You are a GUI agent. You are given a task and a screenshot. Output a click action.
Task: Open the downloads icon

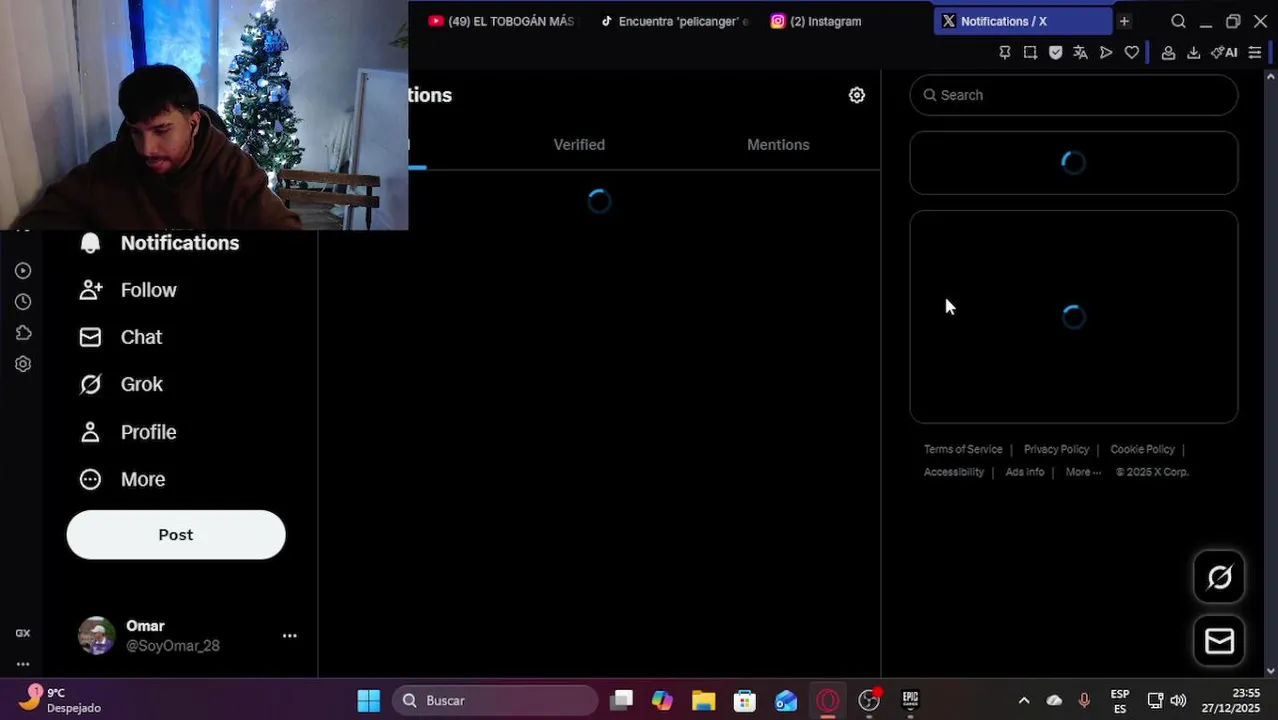(x=1193, y=53)
